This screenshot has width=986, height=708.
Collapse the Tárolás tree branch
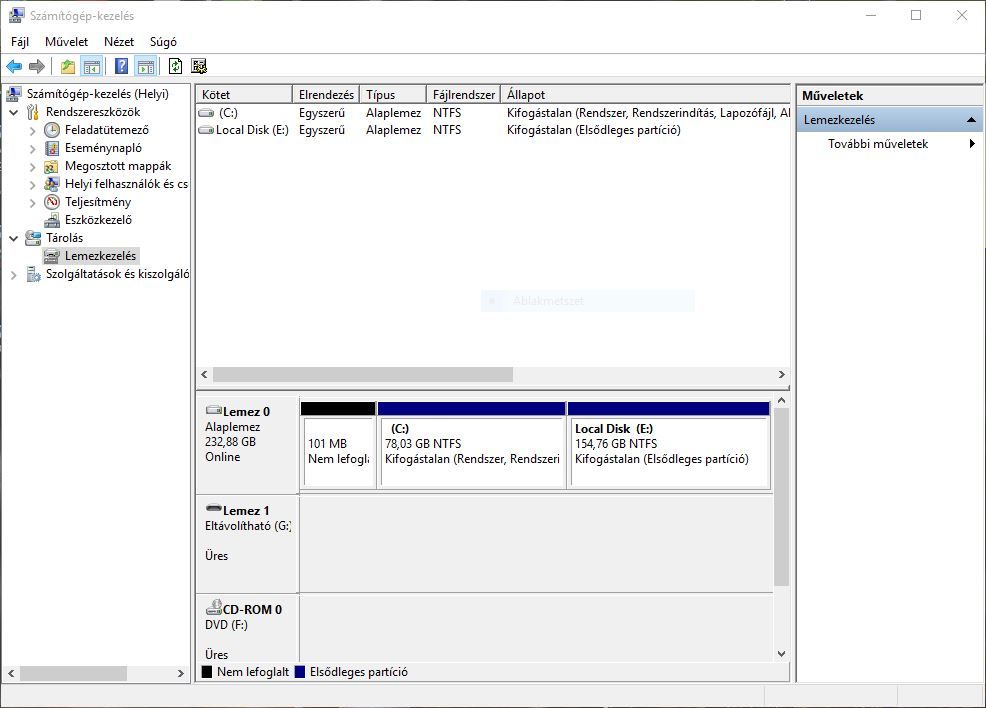(13, 238)
